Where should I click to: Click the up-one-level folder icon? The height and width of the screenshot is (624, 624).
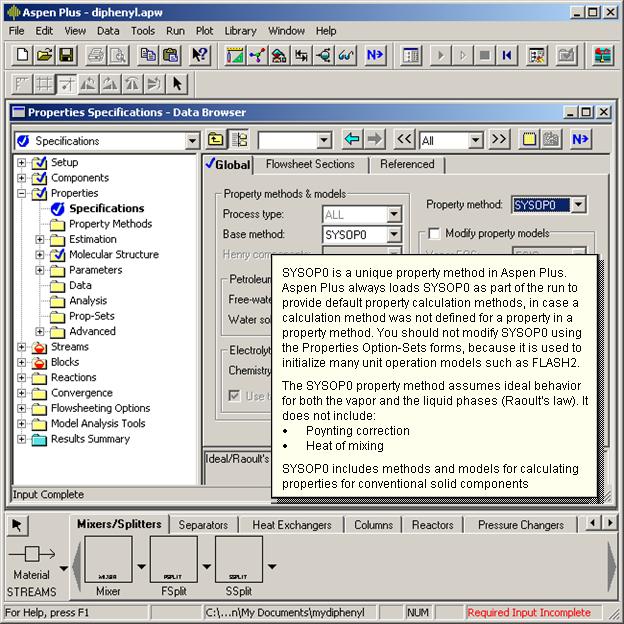pyautogui.click(x=216, y=140)
